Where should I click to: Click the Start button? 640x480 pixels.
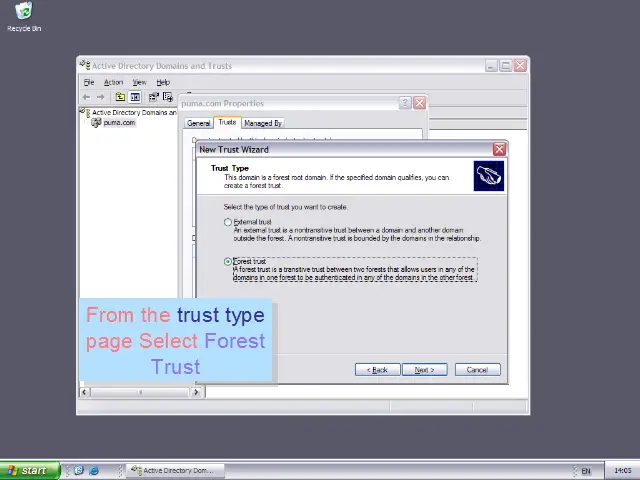click(x=29, y=470)
